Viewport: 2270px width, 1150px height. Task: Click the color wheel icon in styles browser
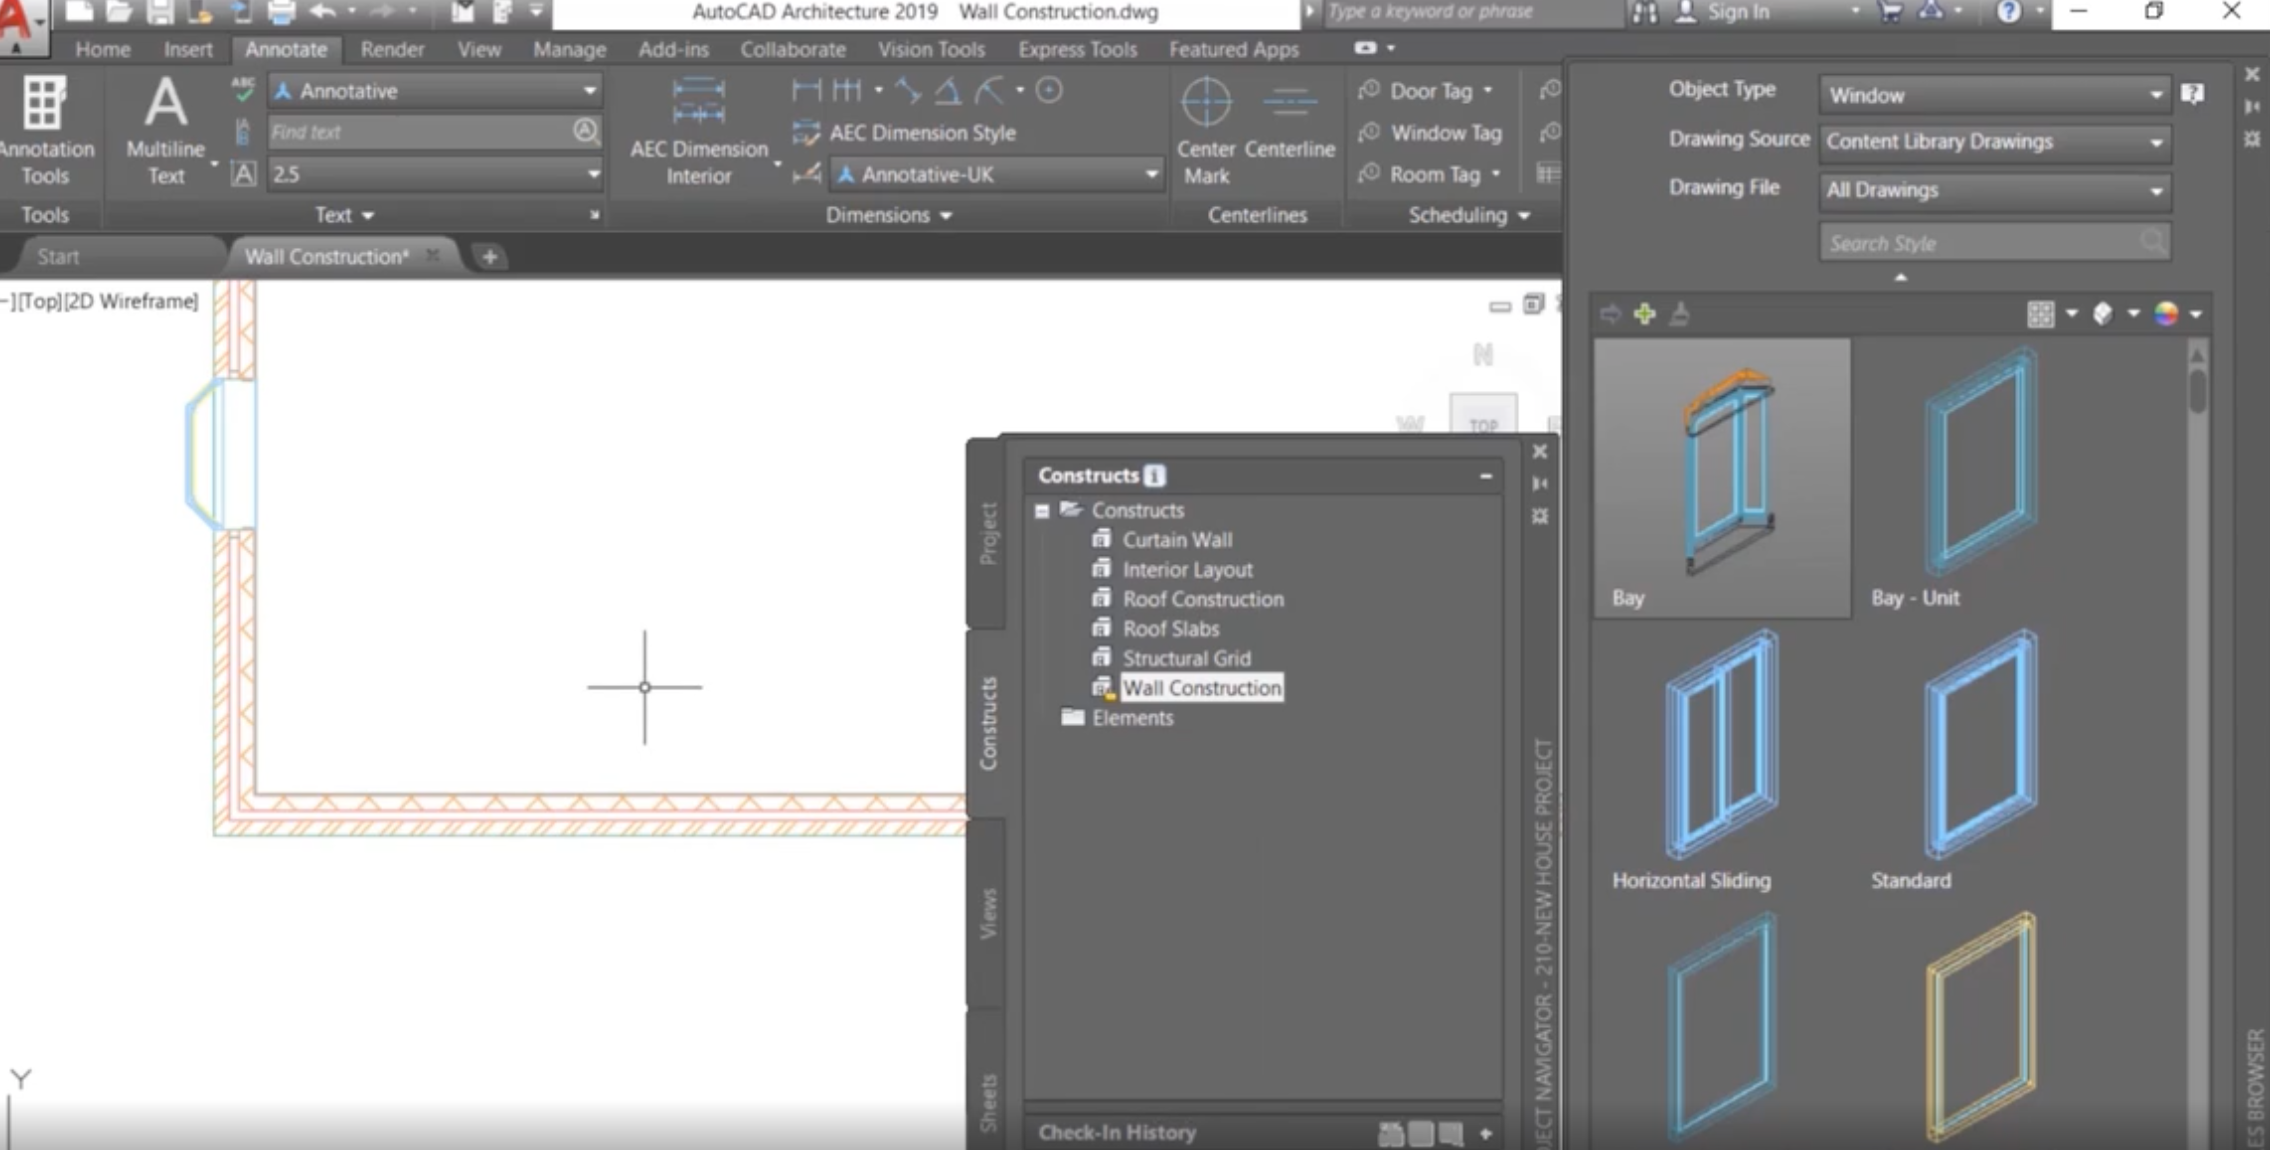pyautogui.click(x=2166, y=314)
